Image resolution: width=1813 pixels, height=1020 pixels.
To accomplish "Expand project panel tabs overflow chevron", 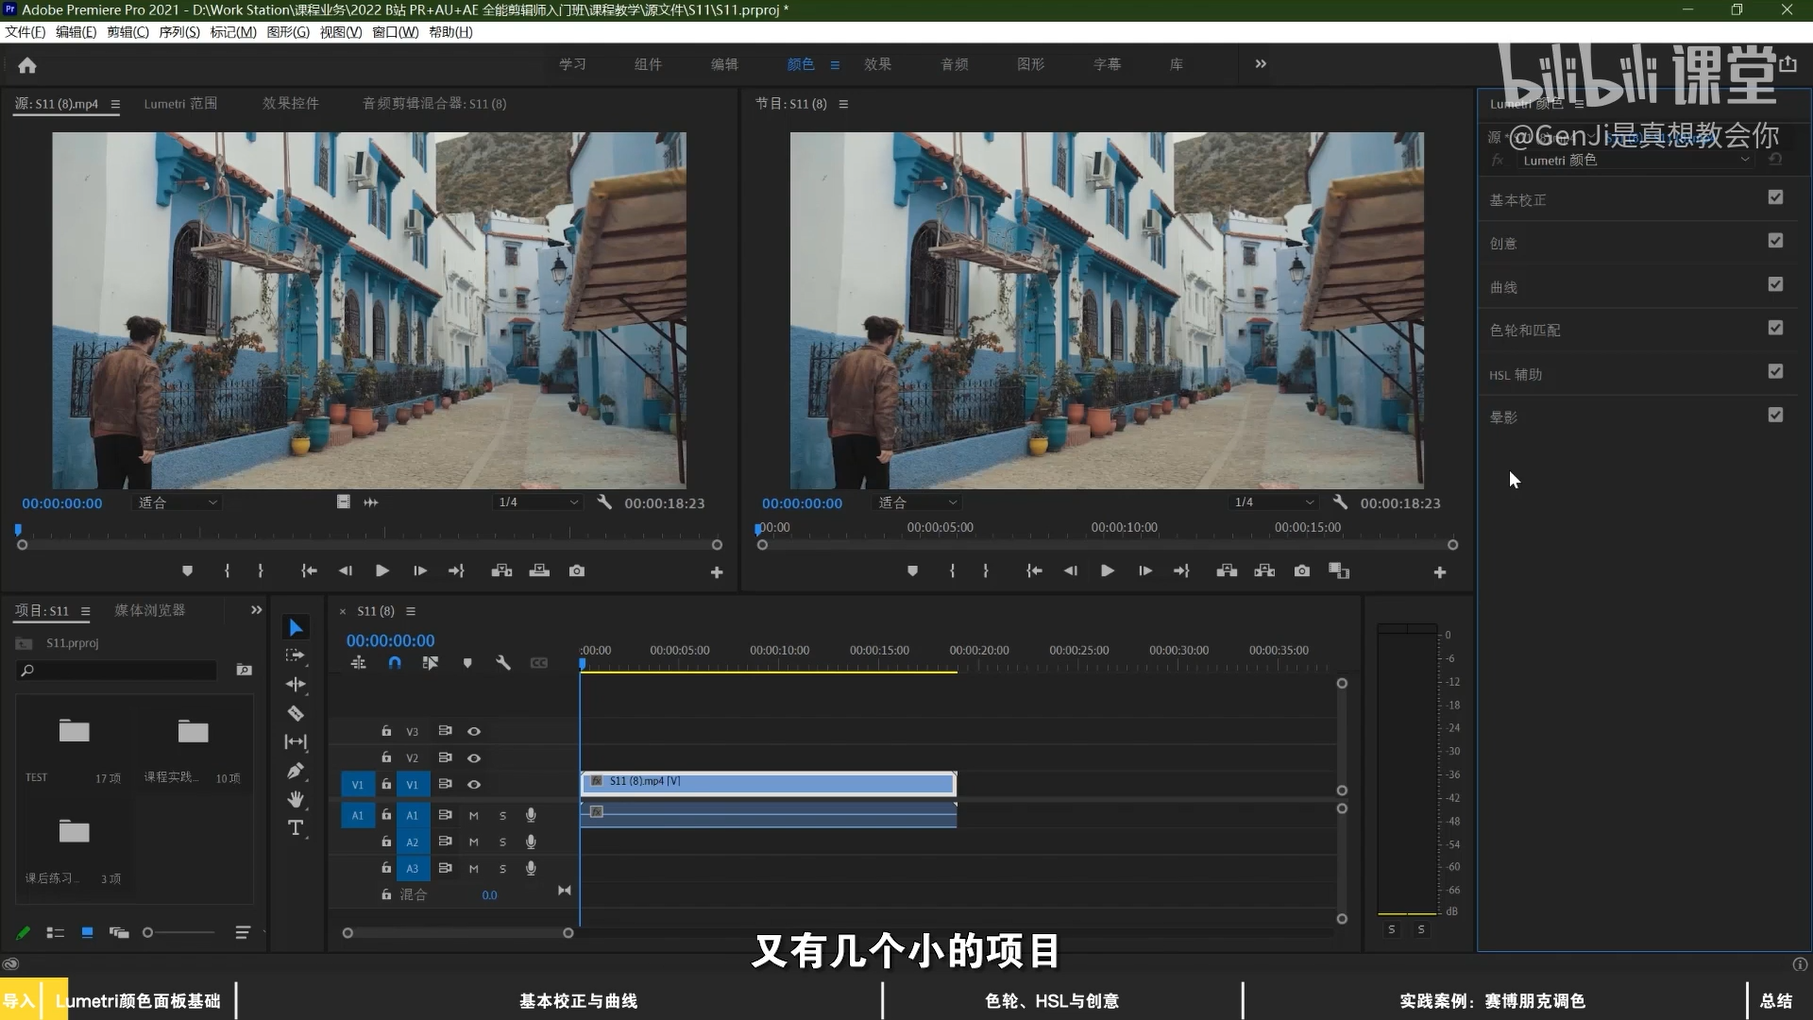I will pyautogui.click(x=256, y=610).
